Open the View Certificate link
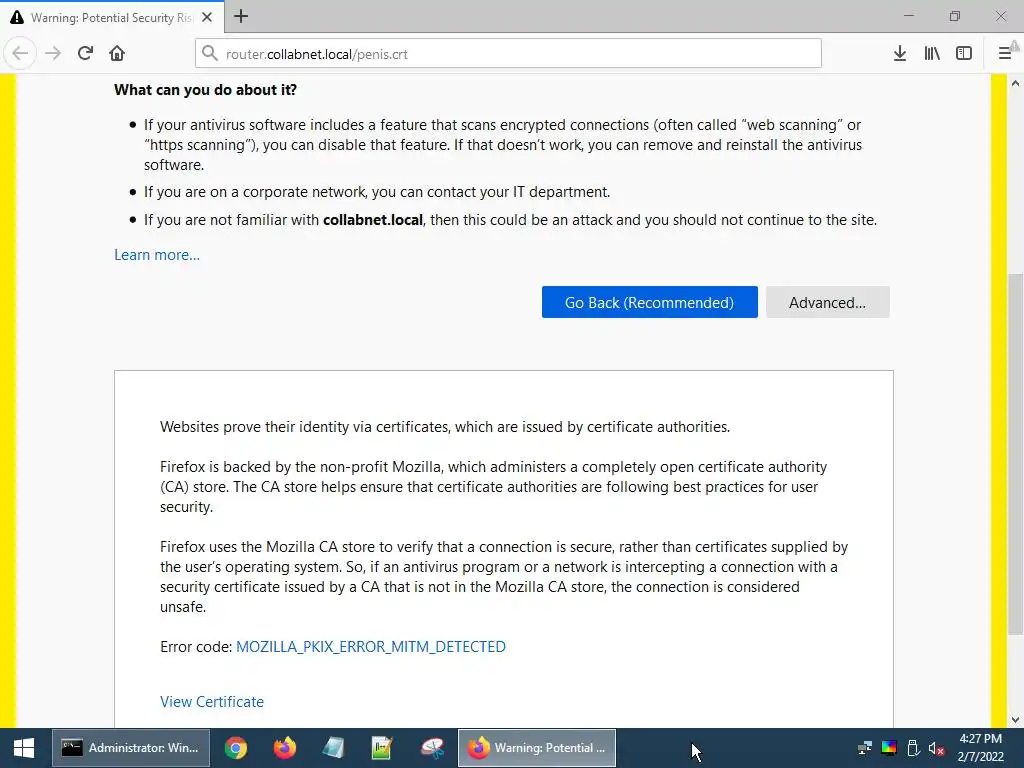Viewport: 1024px width, 768px height. point(212,701)
